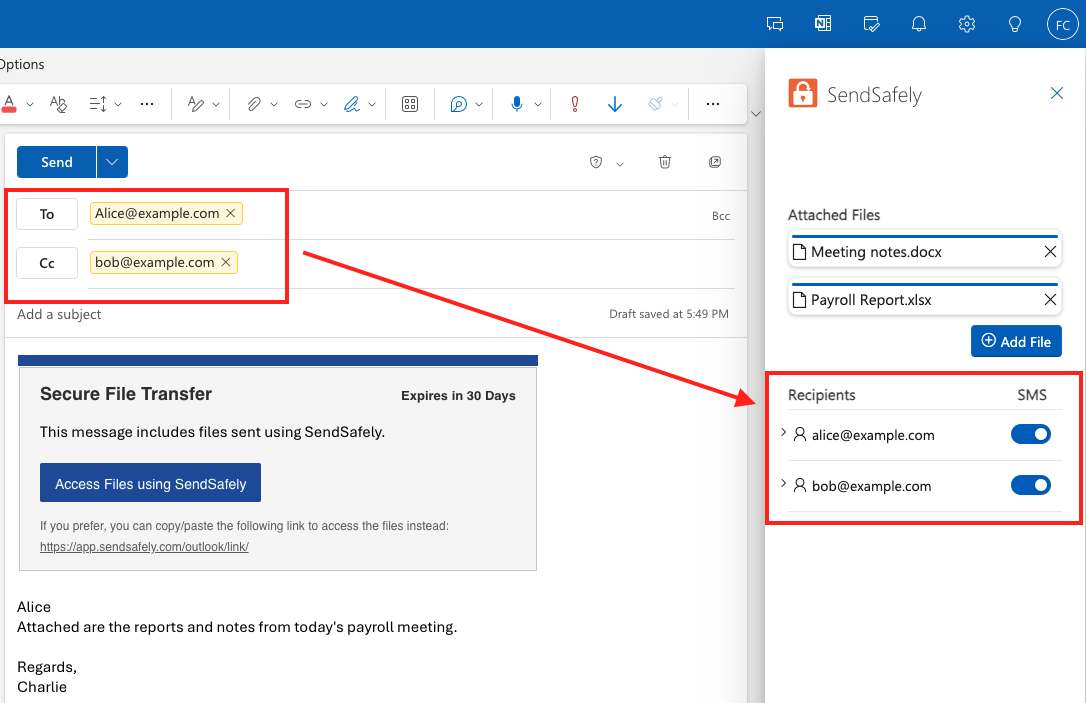The height and width of the screenshot is (703, 1086).
Task: Open the overflow menu at toolbar end
Action: pos(713,104)
